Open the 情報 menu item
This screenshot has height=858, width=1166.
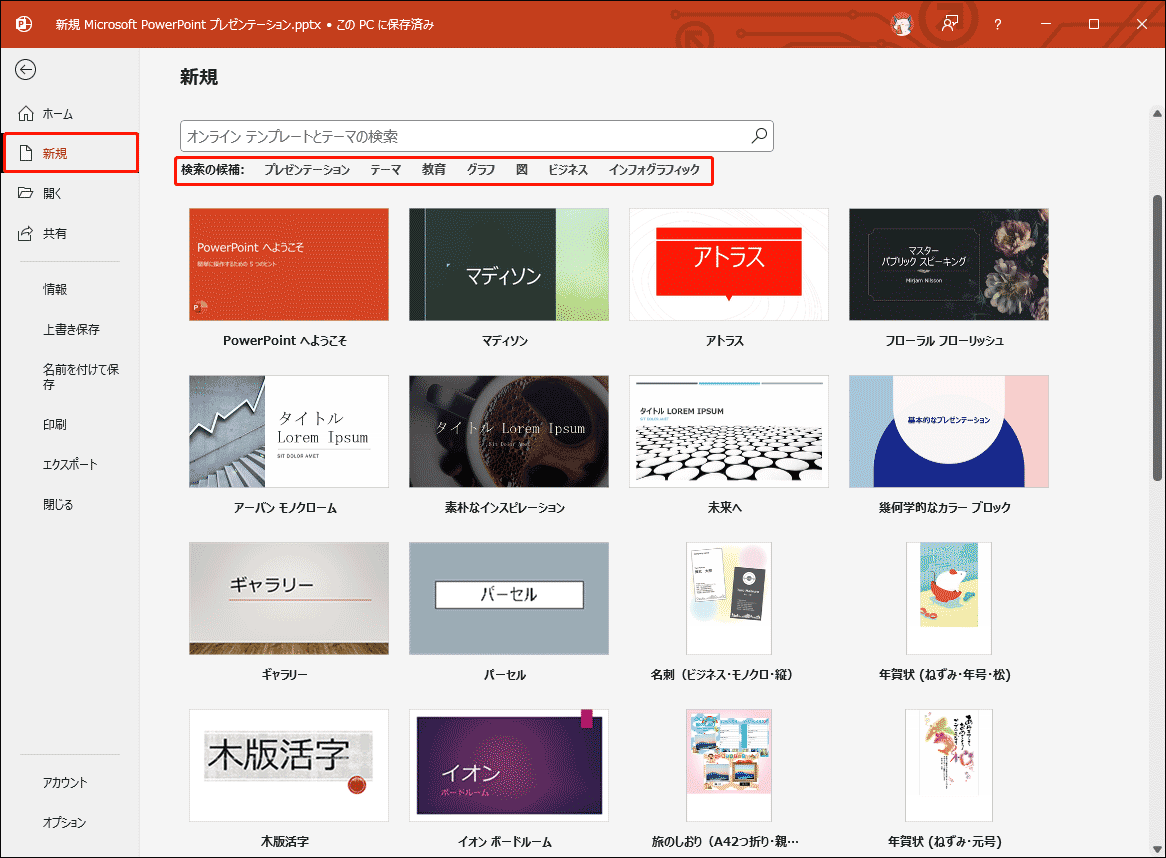(x=55, y=289)
